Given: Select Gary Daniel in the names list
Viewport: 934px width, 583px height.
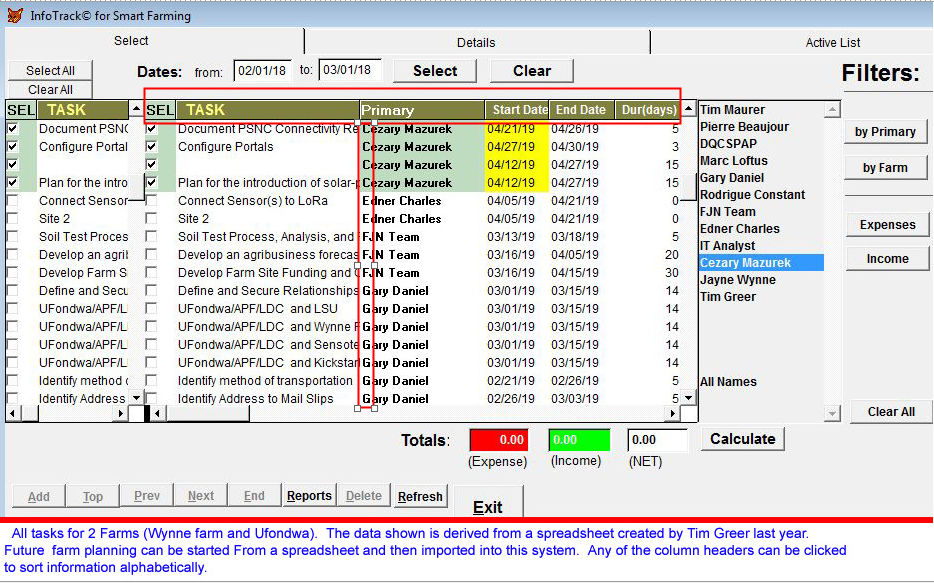Looking at the screenshot, I should pos(732,178).
